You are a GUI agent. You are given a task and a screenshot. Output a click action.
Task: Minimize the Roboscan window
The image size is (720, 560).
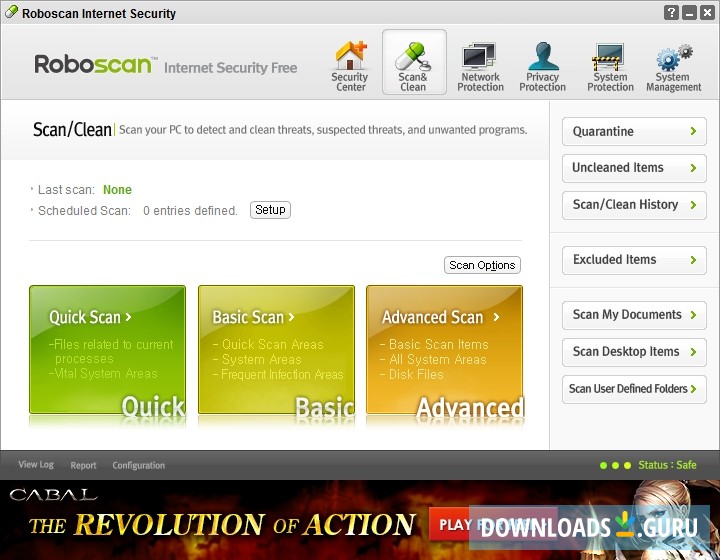(689, 13)
